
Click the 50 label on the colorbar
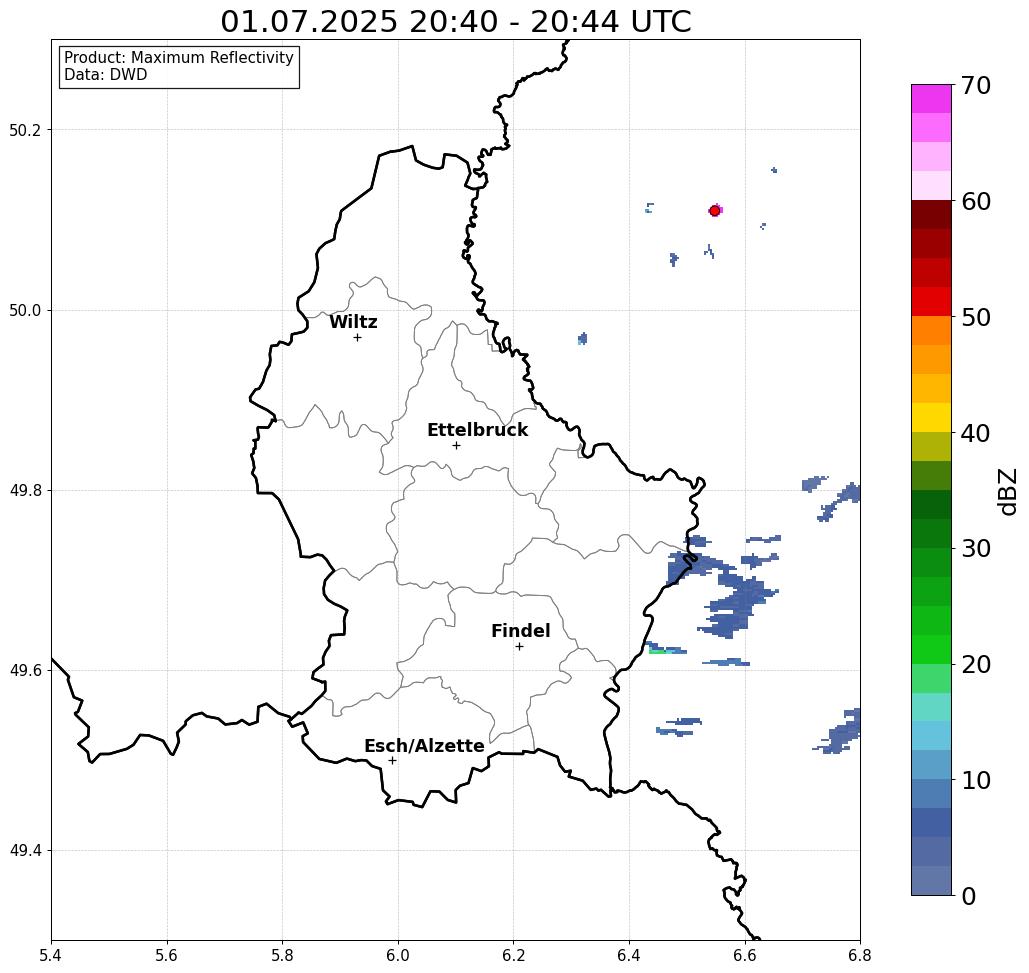[976, 317]
